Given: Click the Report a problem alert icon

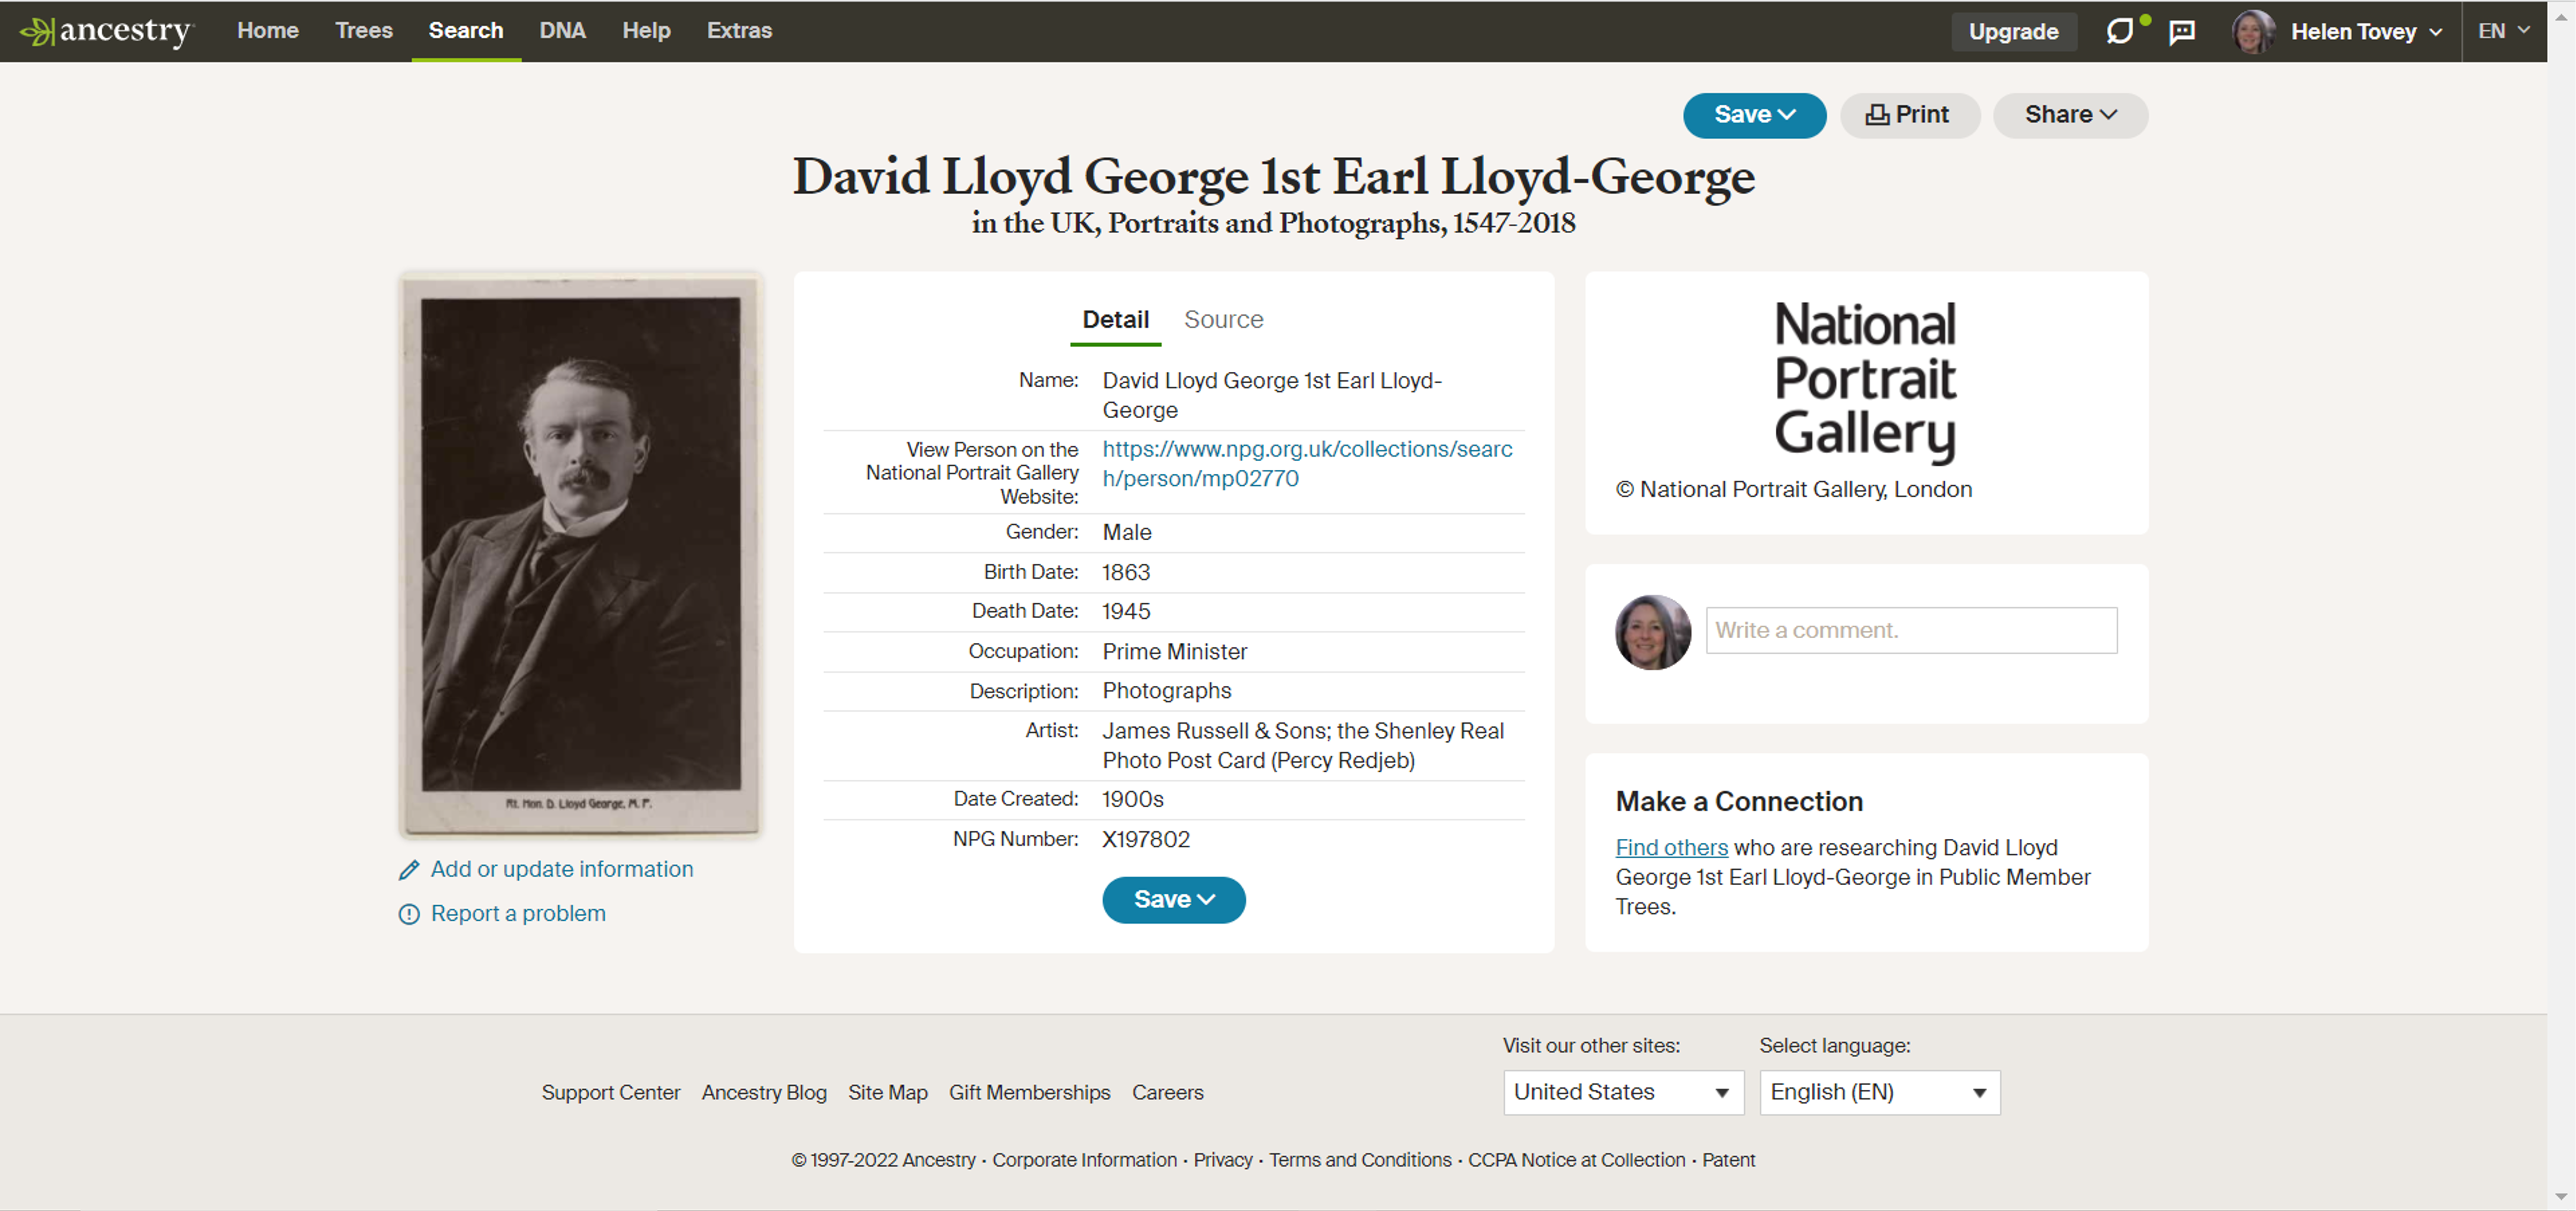Looking at the screenshot, I should tap(409, 914).
